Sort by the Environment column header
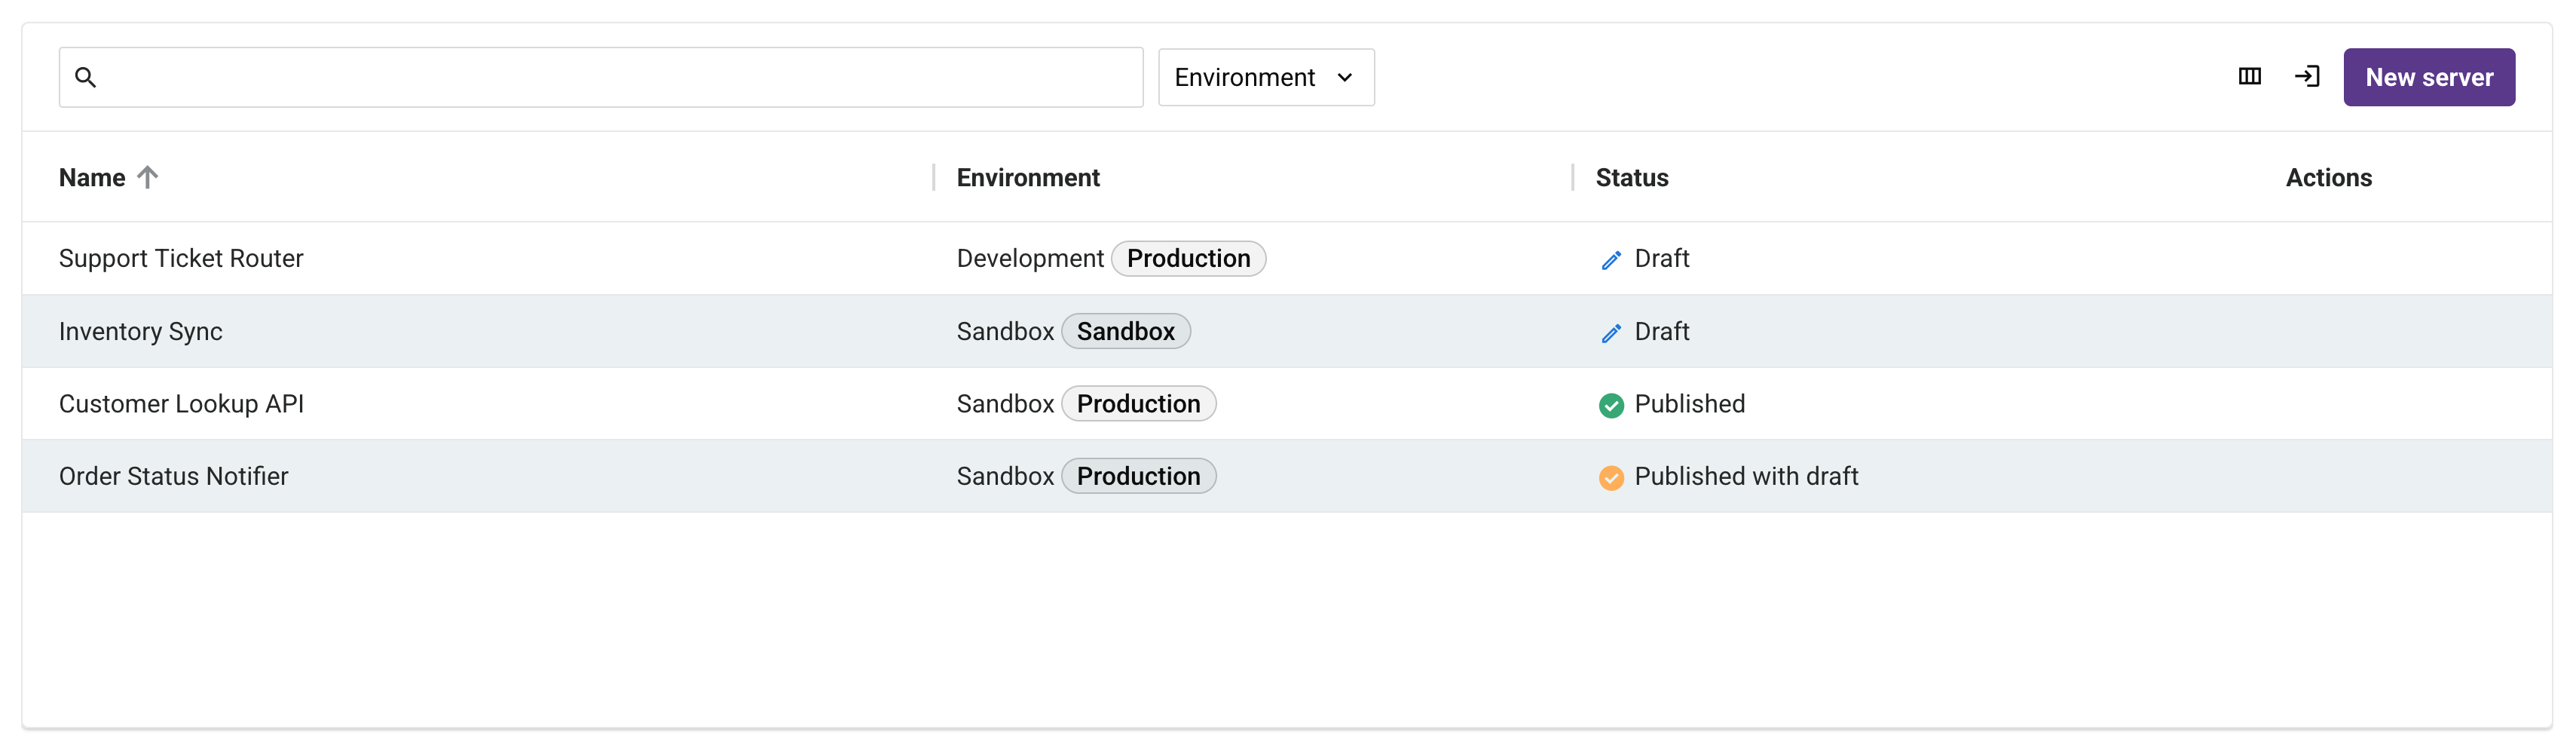Viewport: 2576px width, 748px height. click(1027, 177)
